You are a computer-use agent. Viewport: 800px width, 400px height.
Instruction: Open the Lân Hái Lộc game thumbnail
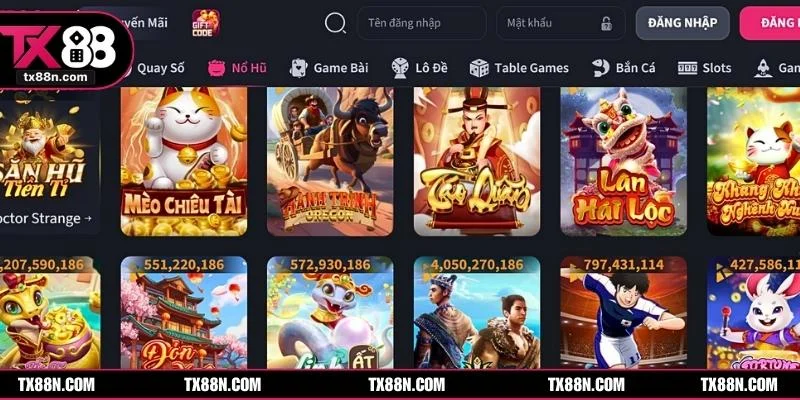pos(623,161)
